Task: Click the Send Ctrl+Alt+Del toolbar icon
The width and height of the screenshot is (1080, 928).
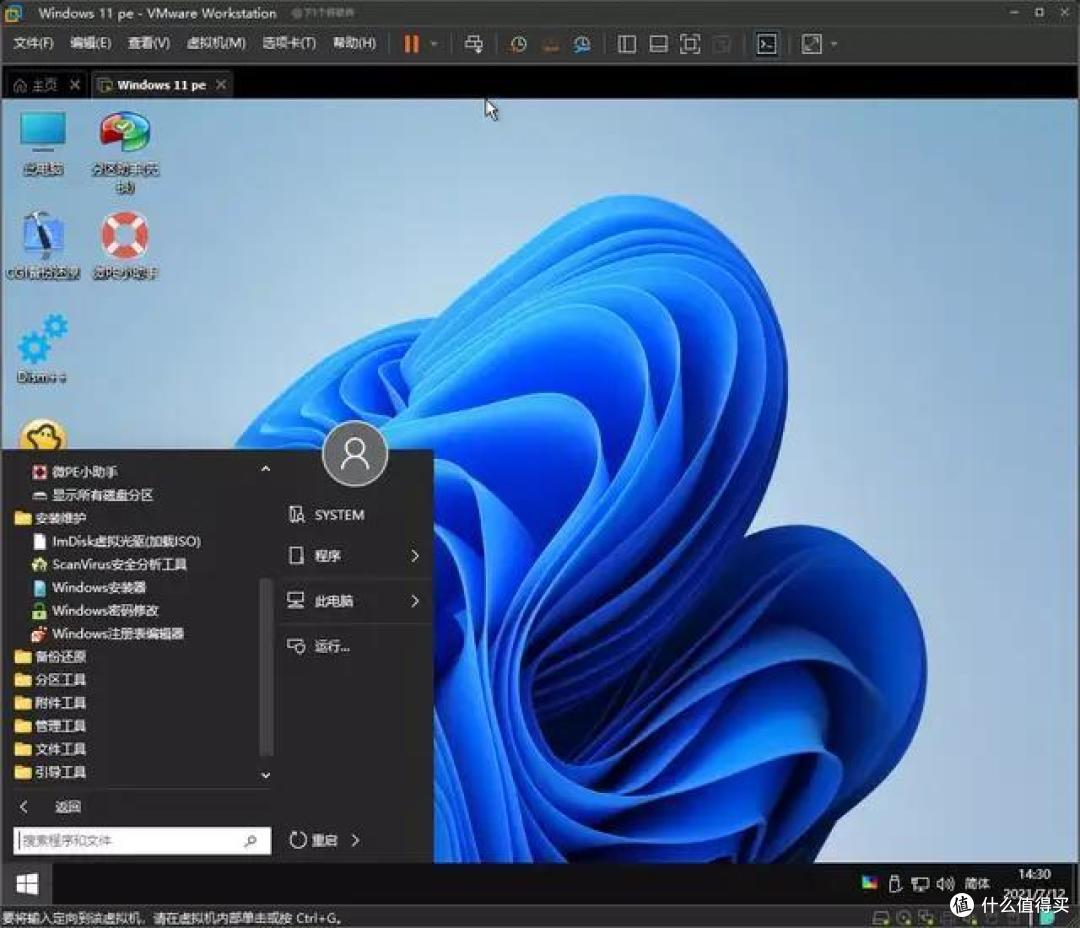Action: pyautogui.click(x=473, y=44)
